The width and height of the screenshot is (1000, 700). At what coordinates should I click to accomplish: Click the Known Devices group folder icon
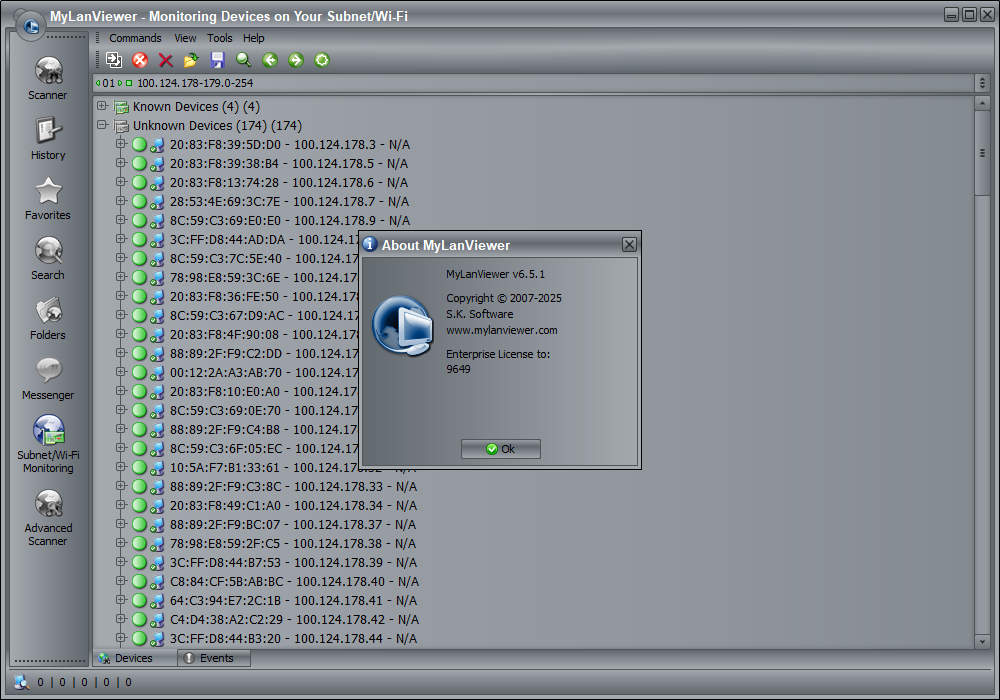click(121, 107)
